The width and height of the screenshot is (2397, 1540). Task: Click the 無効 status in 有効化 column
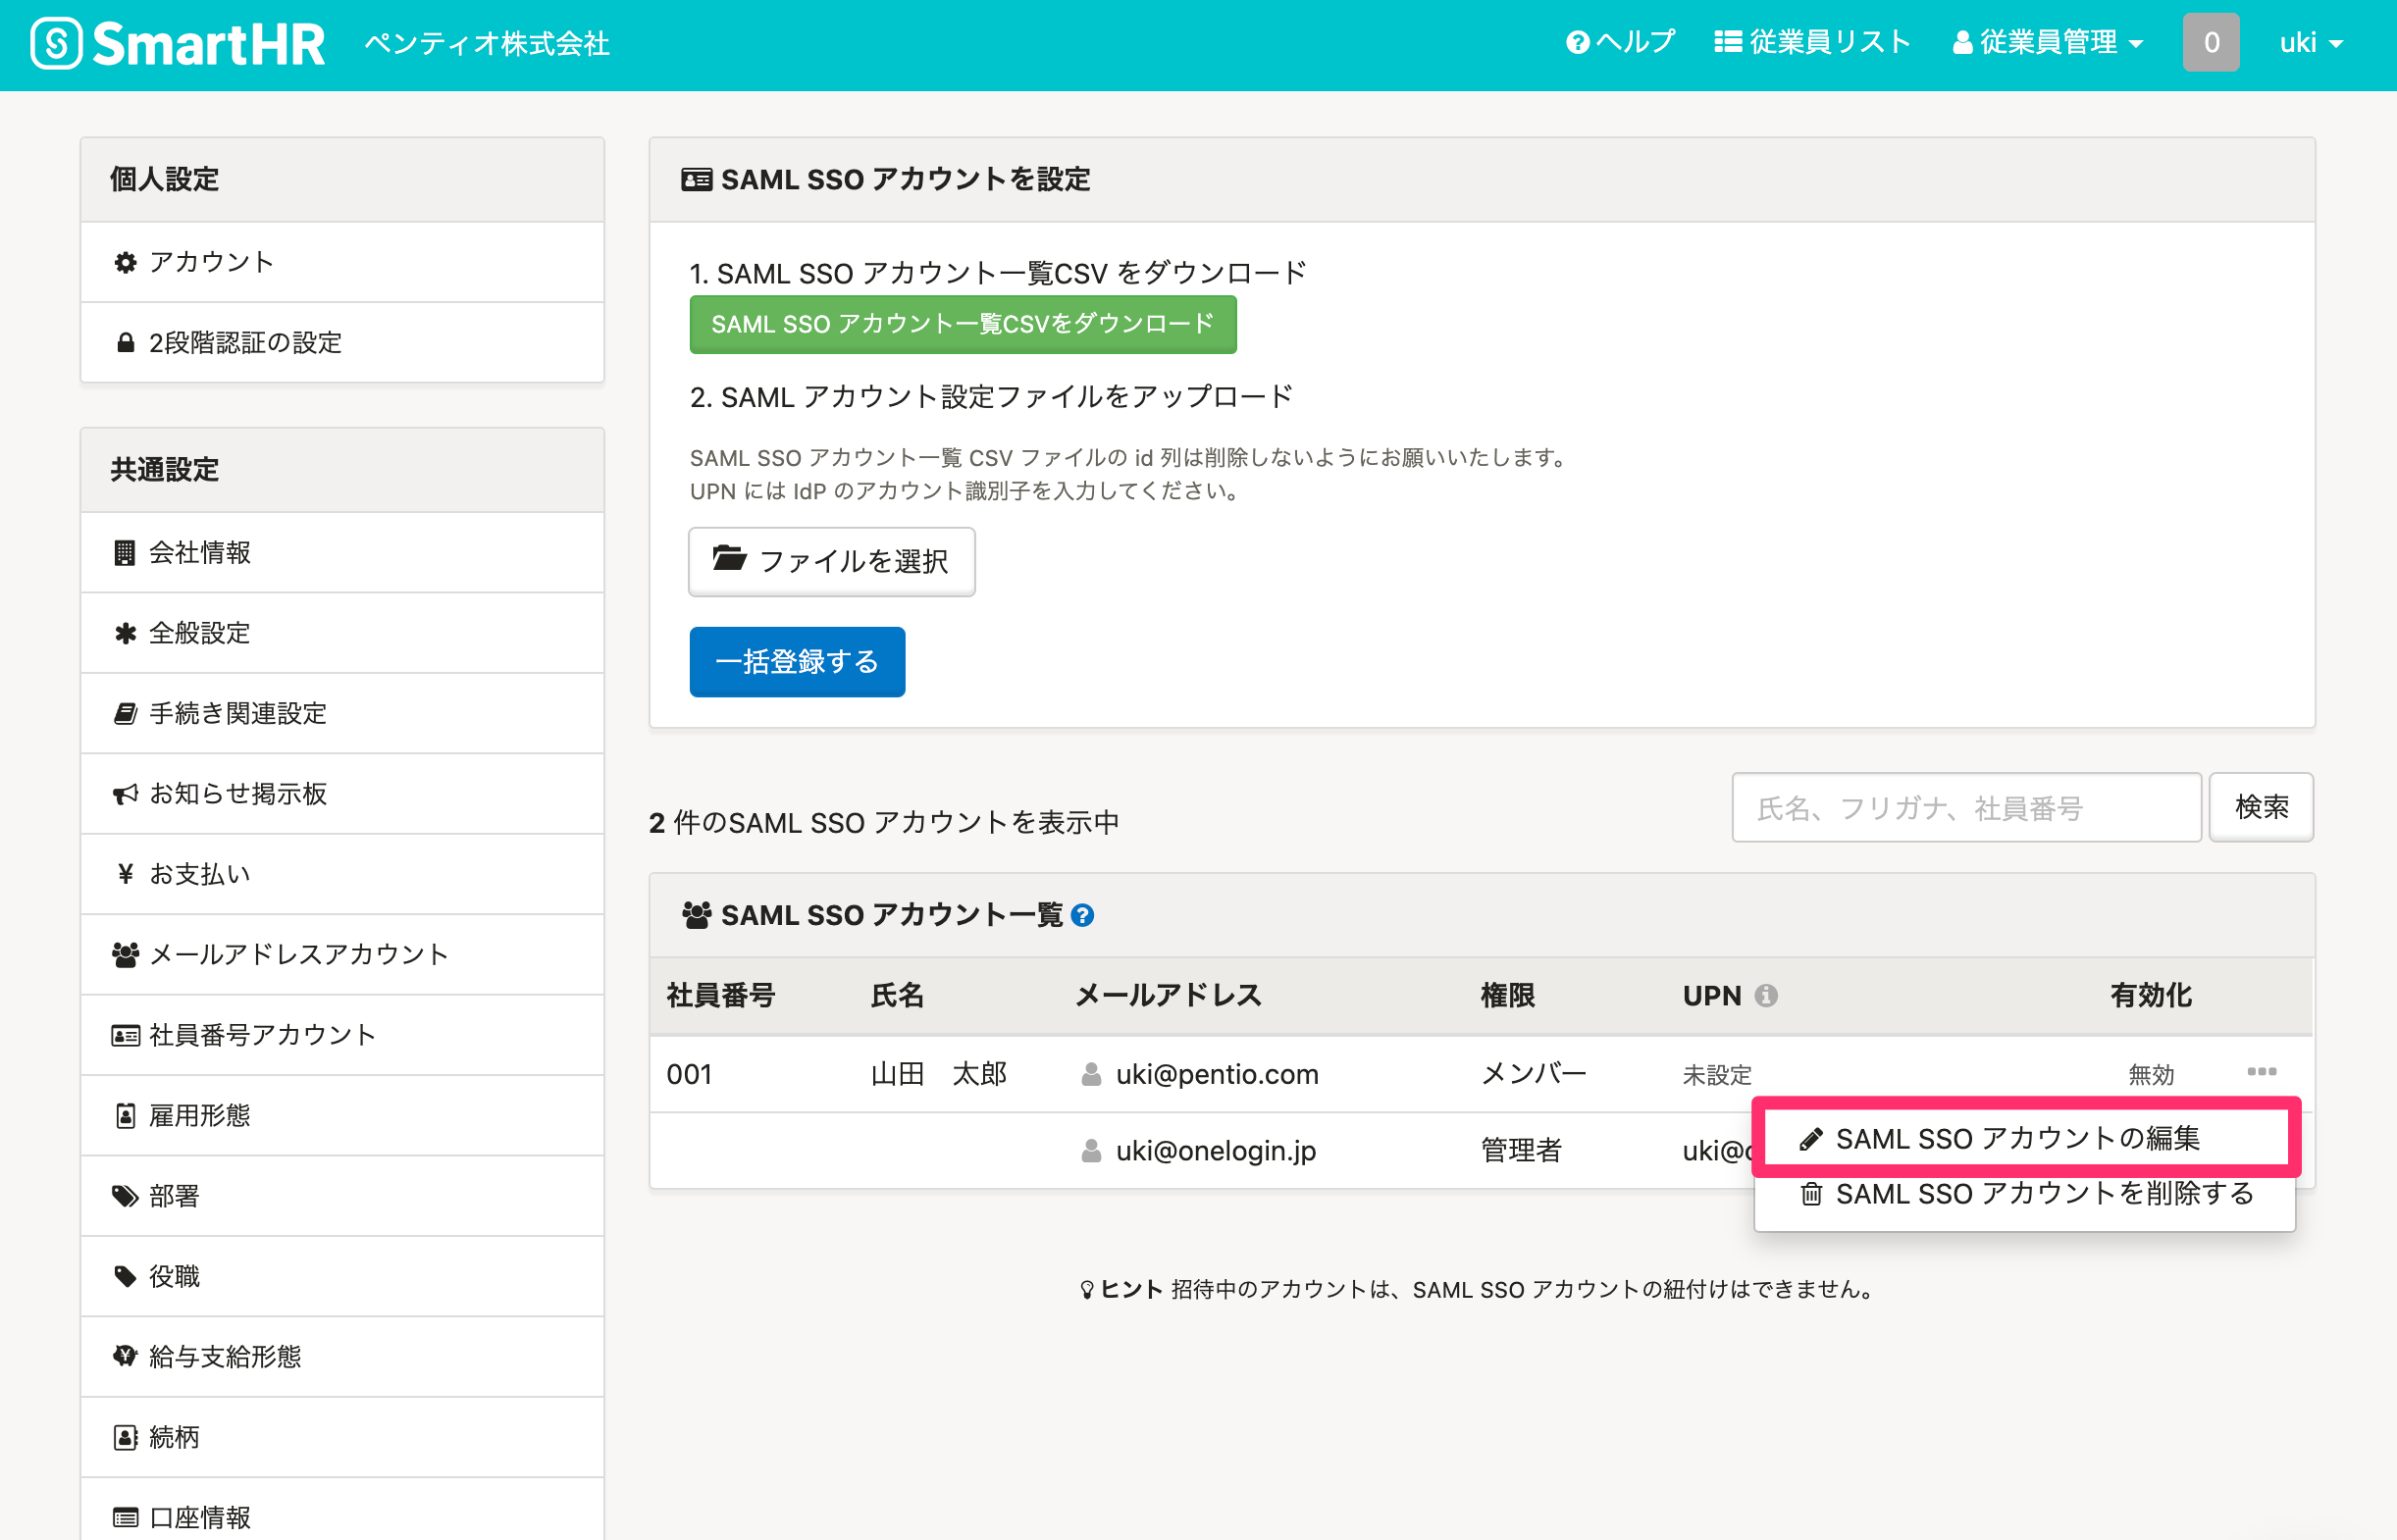[2151, 1075]
